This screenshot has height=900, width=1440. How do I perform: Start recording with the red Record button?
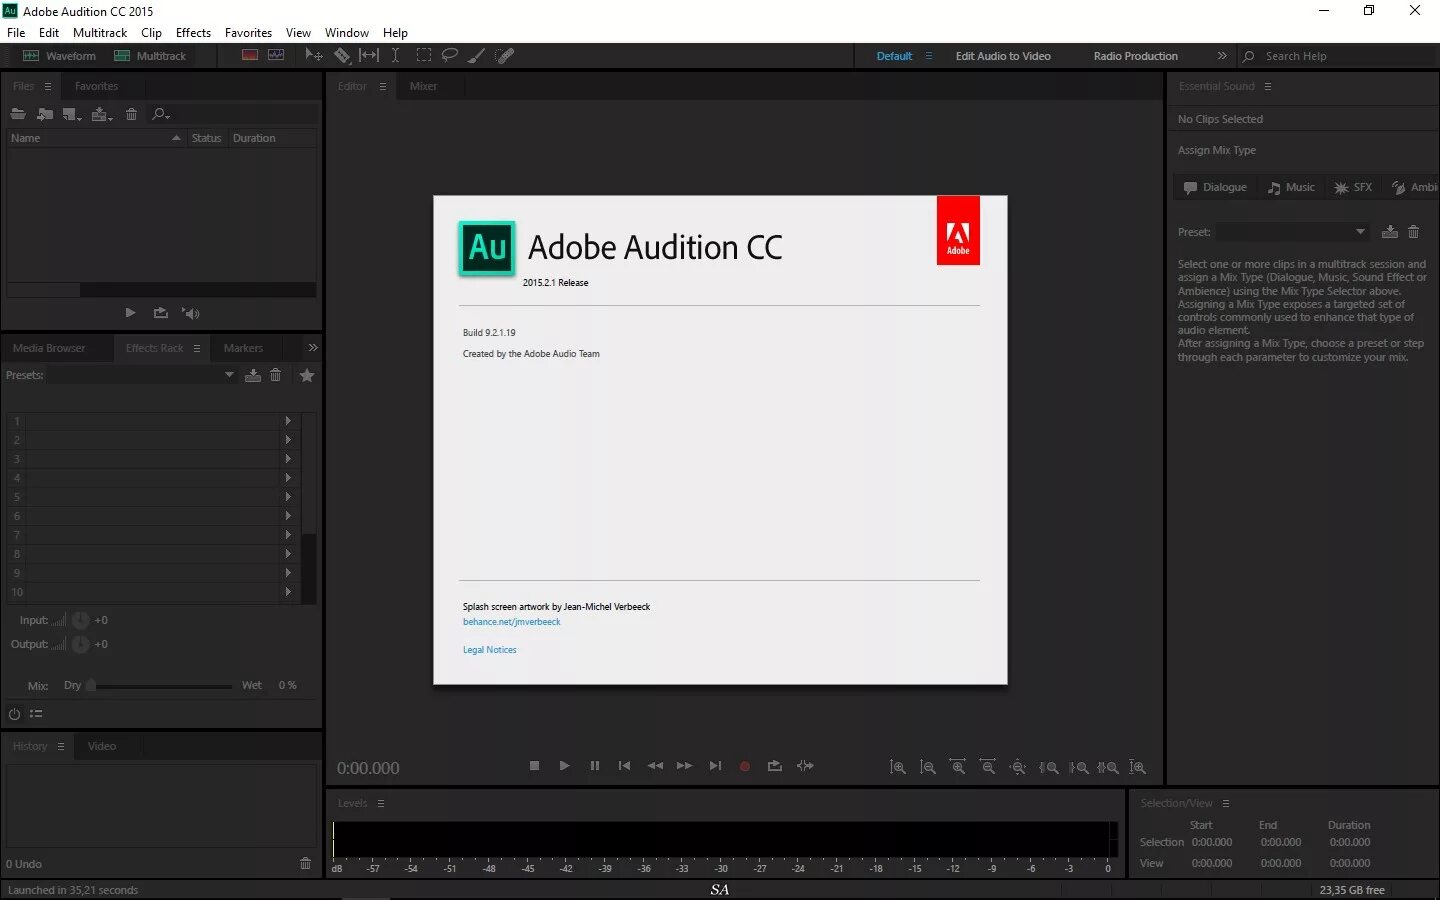pyautogui.click(x=745, y=766)
